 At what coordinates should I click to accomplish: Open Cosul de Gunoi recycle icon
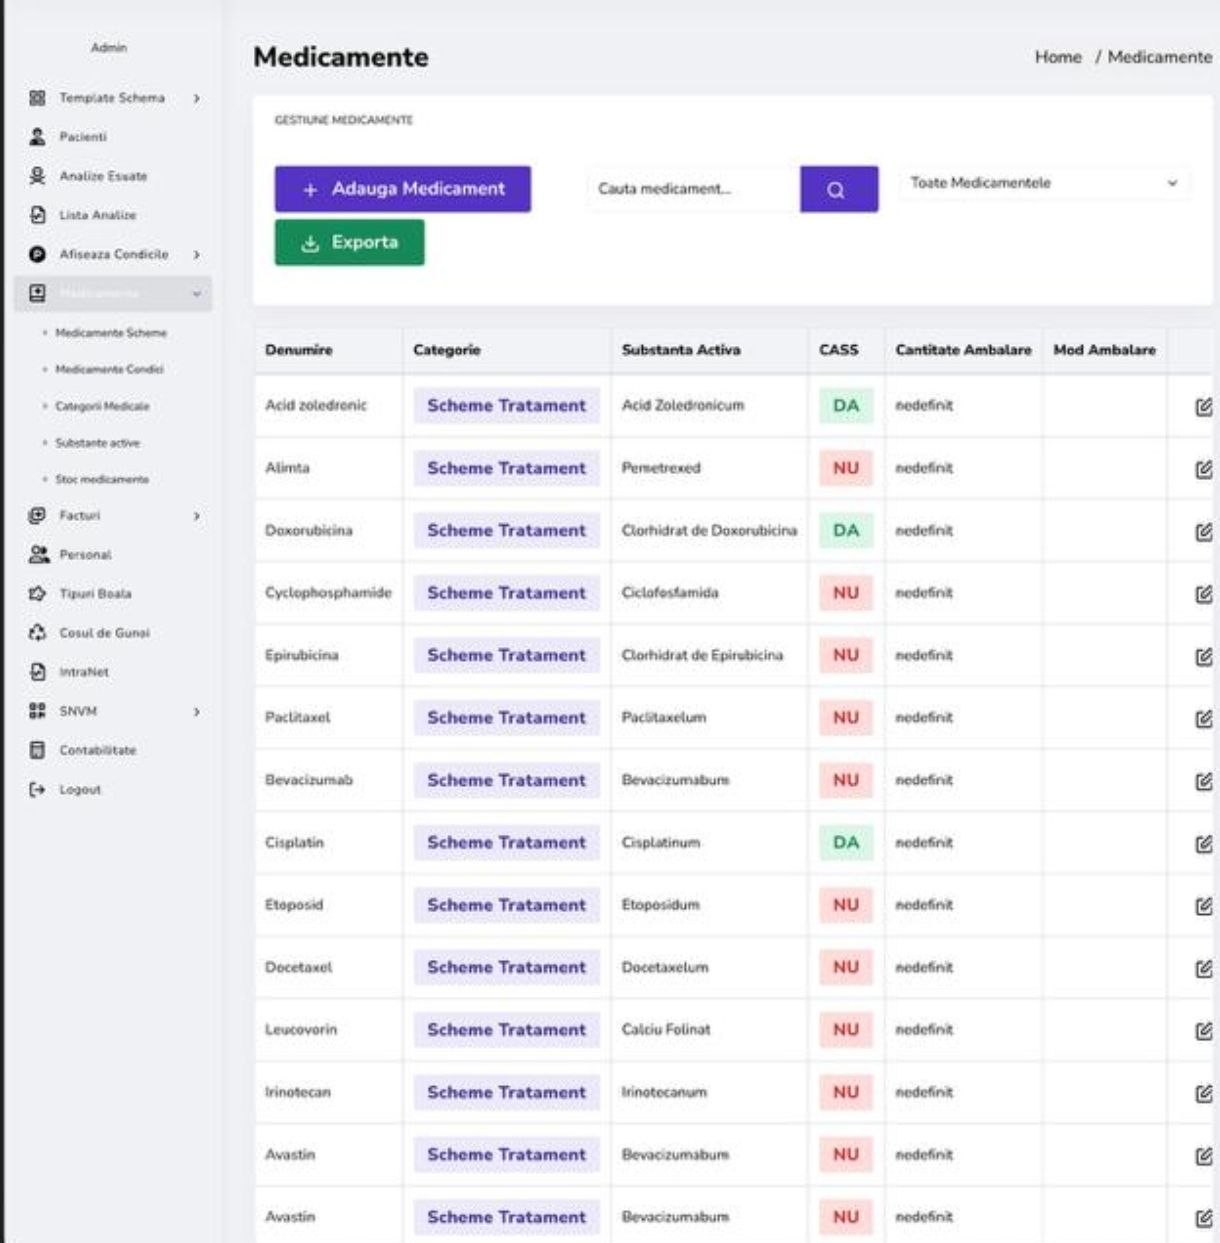(x=38, y=633)
